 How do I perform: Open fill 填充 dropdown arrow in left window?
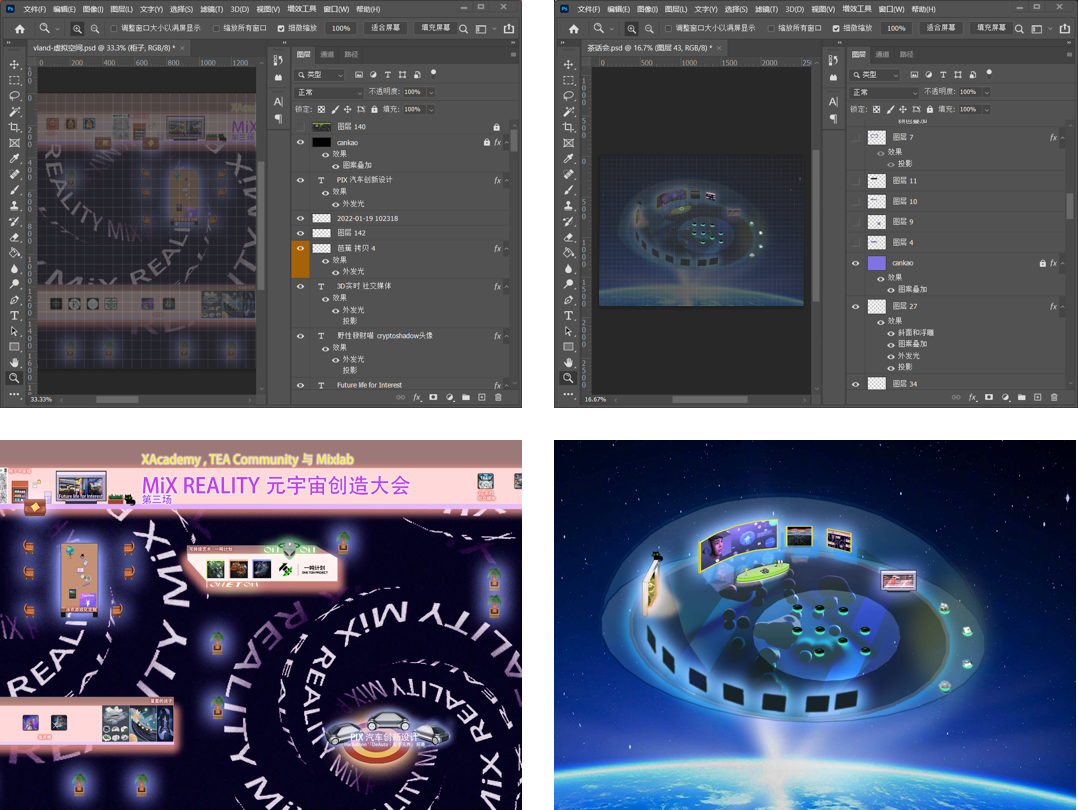(431, 109)
